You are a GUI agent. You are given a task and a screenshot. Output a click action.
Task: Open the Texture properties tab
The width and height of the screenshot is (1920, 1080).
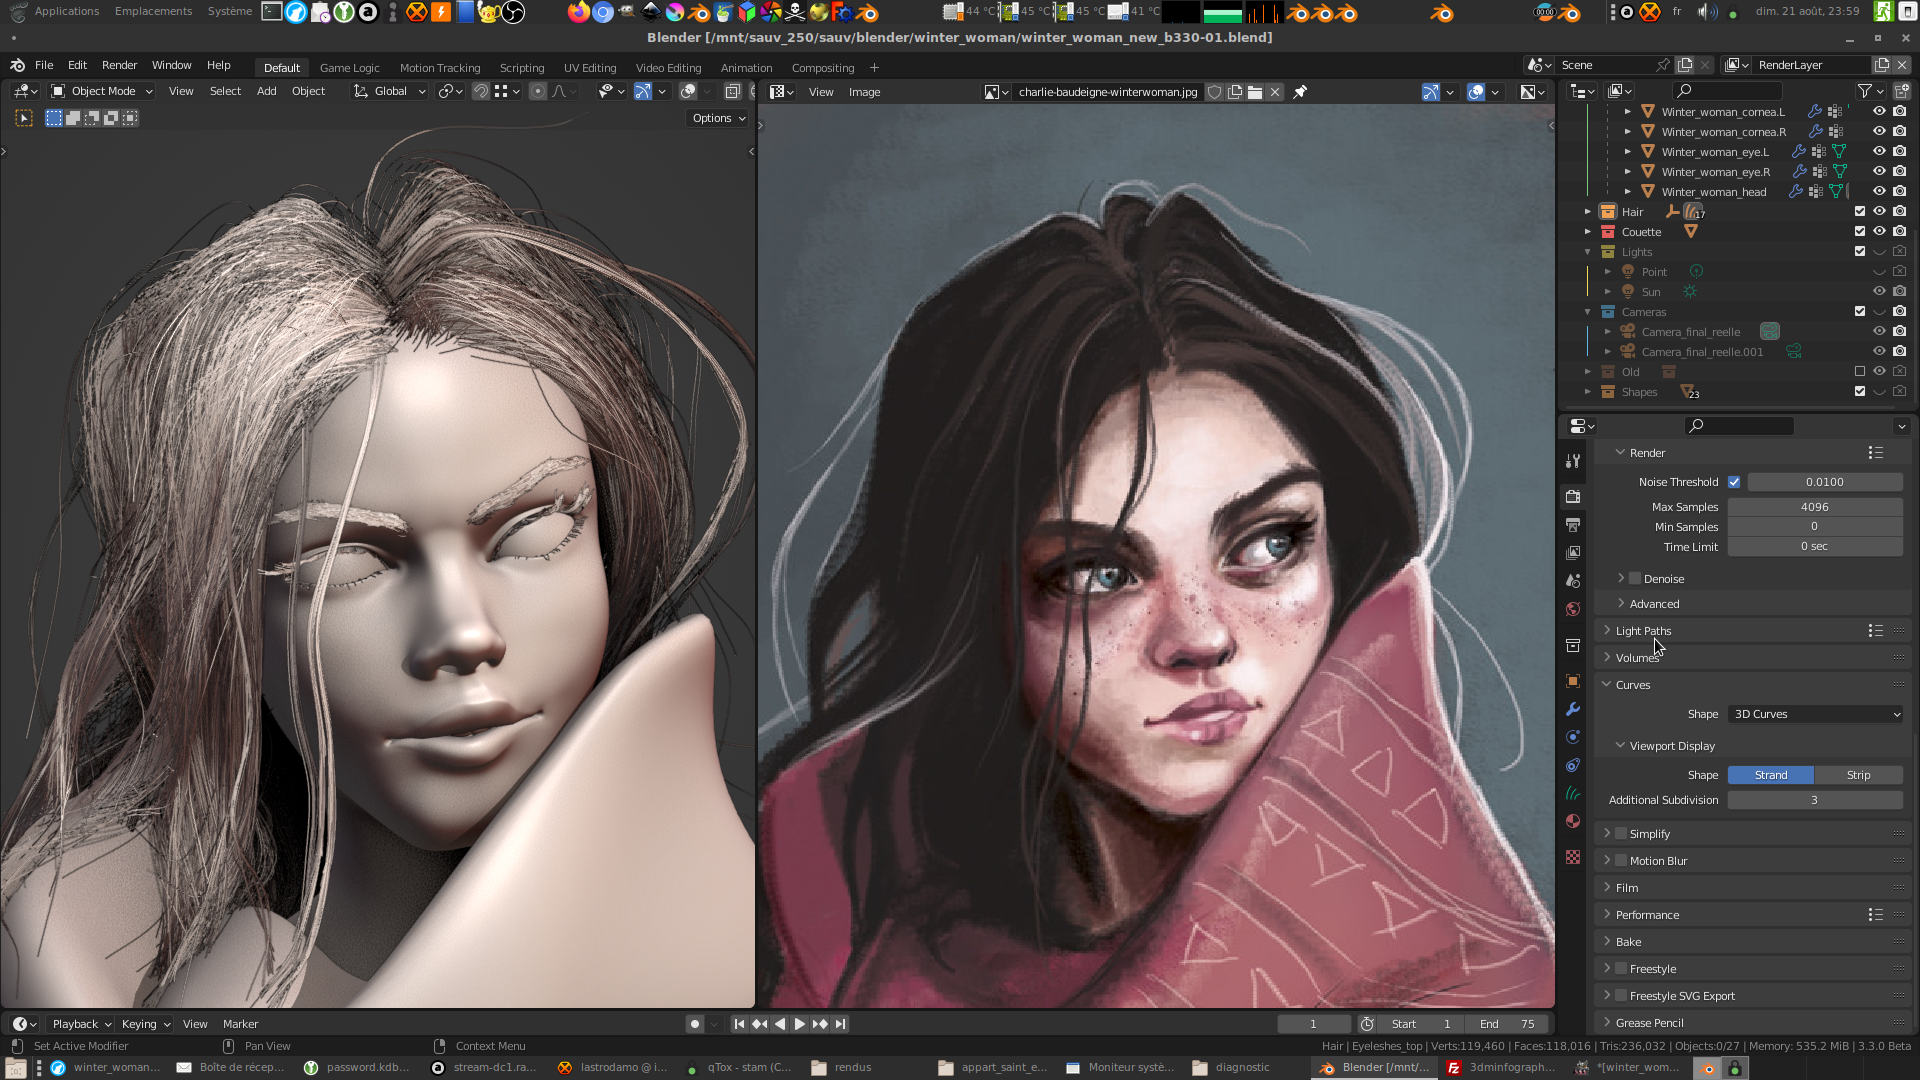(x=1573, y=857)
